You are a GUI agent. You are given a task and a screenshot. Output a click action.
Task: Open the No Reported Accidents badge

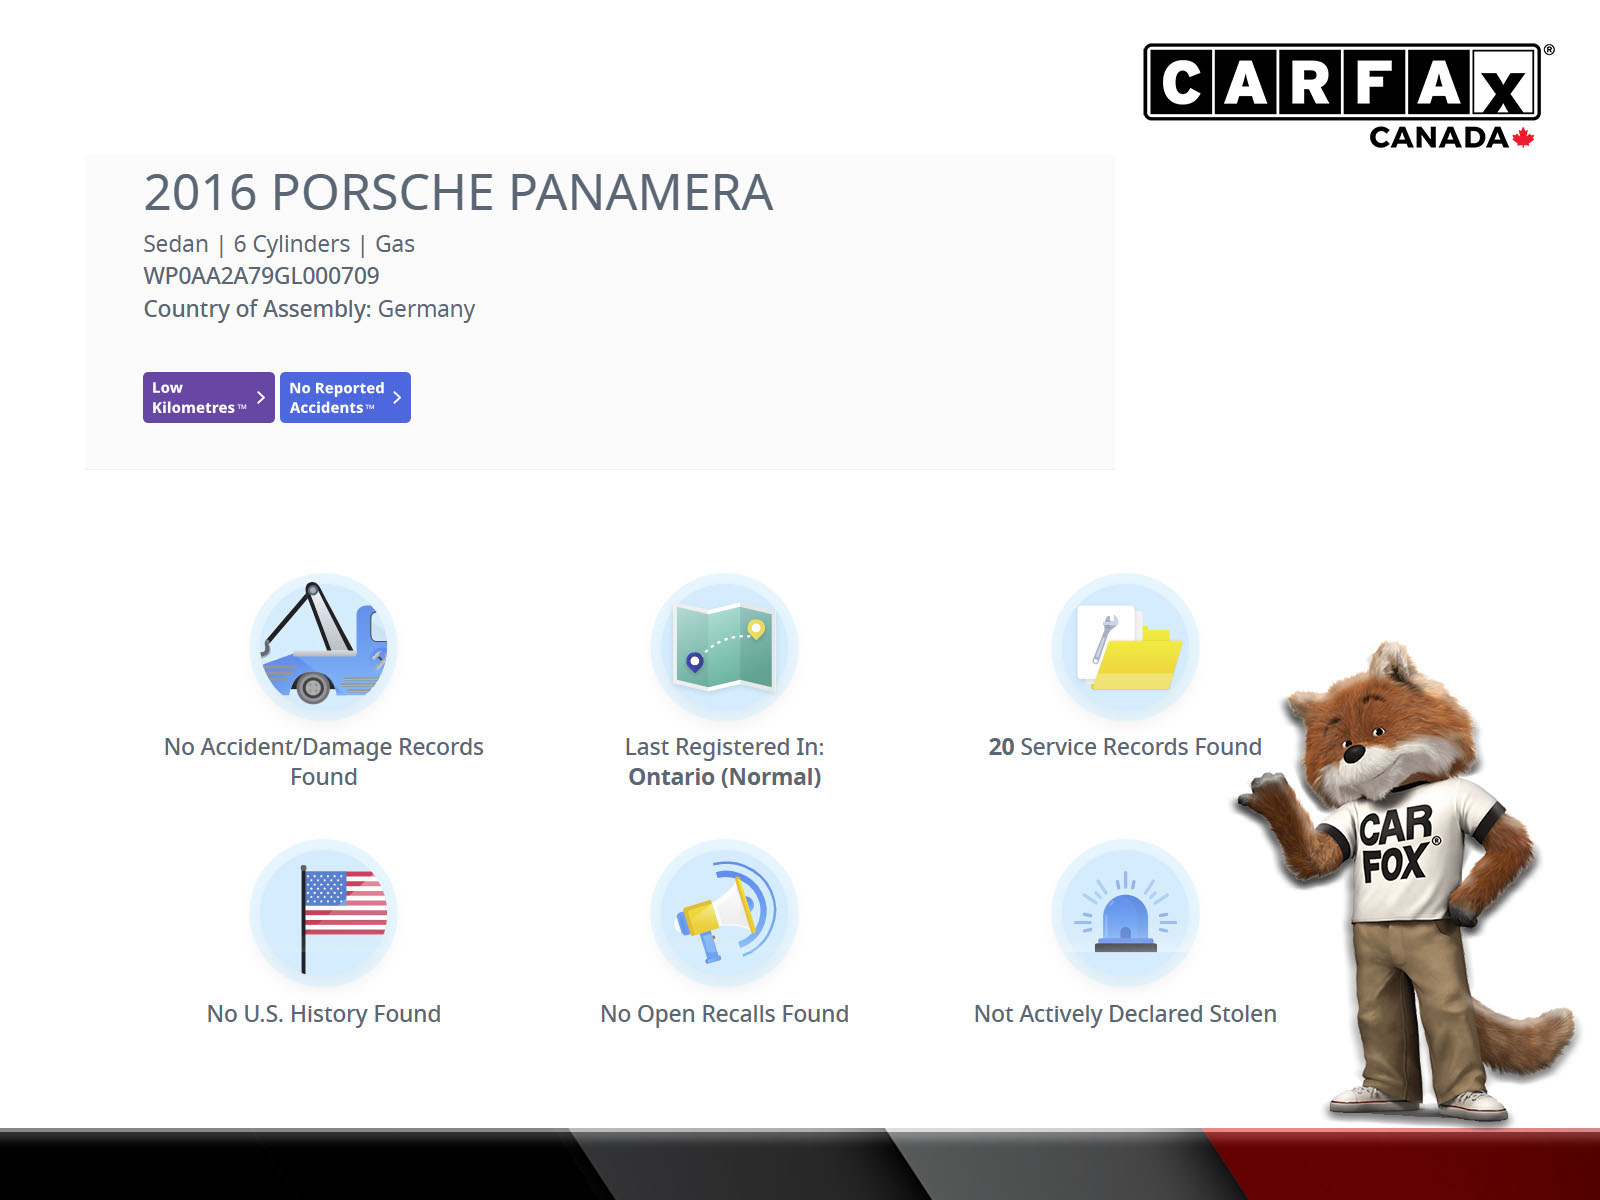(336, 398)
